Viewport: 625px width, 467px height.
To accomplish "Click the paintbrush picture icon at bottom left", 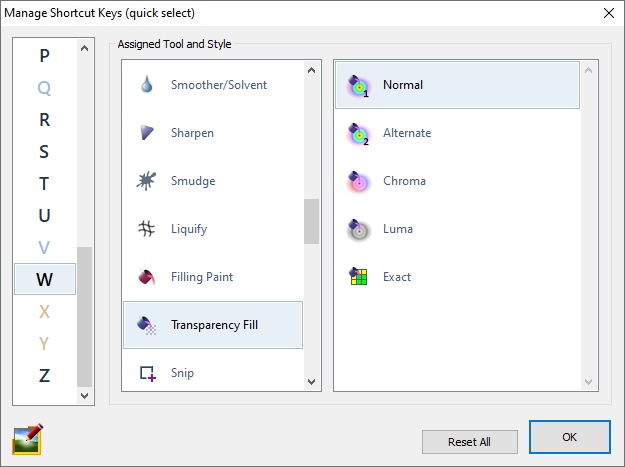I will coord(28,439).
